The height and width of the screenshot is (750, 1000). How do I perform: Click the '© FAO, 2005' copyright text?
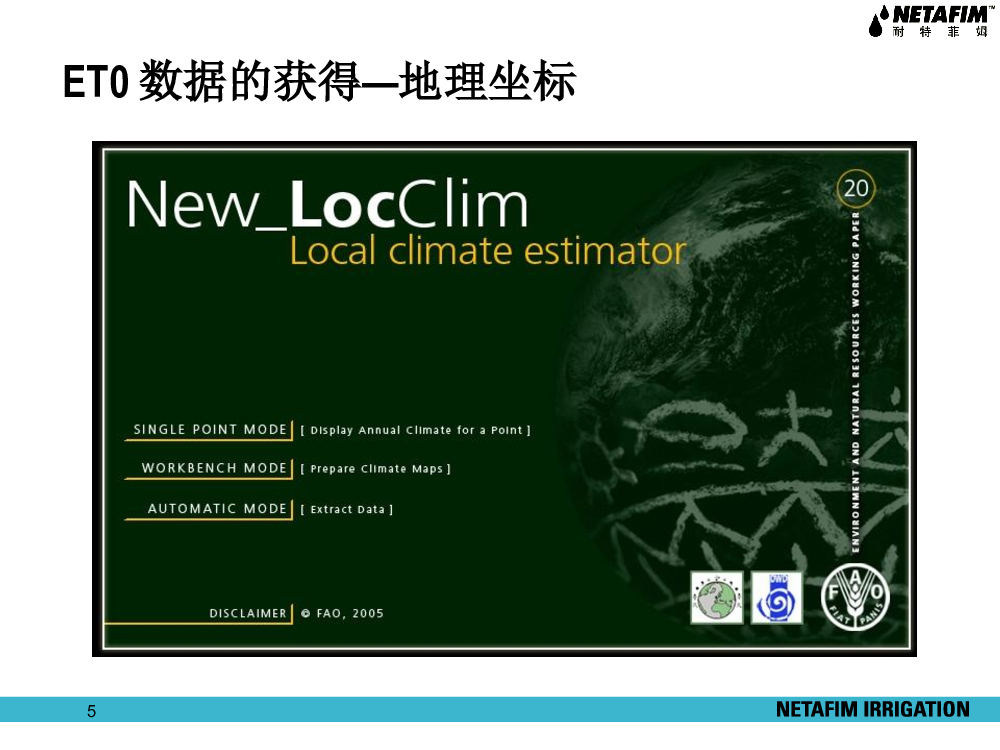(342, 613)
